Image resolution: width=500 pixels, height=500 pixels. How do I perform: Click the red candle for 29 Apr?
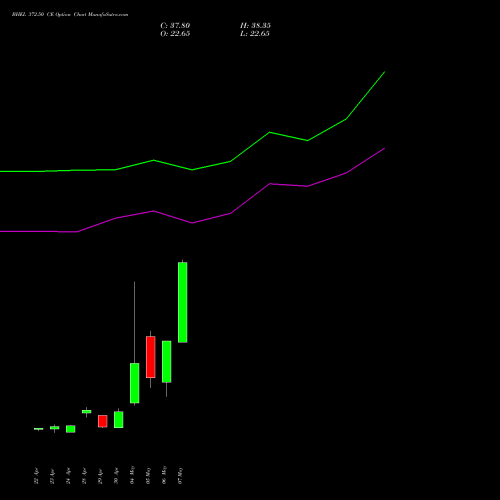[103, 421]
